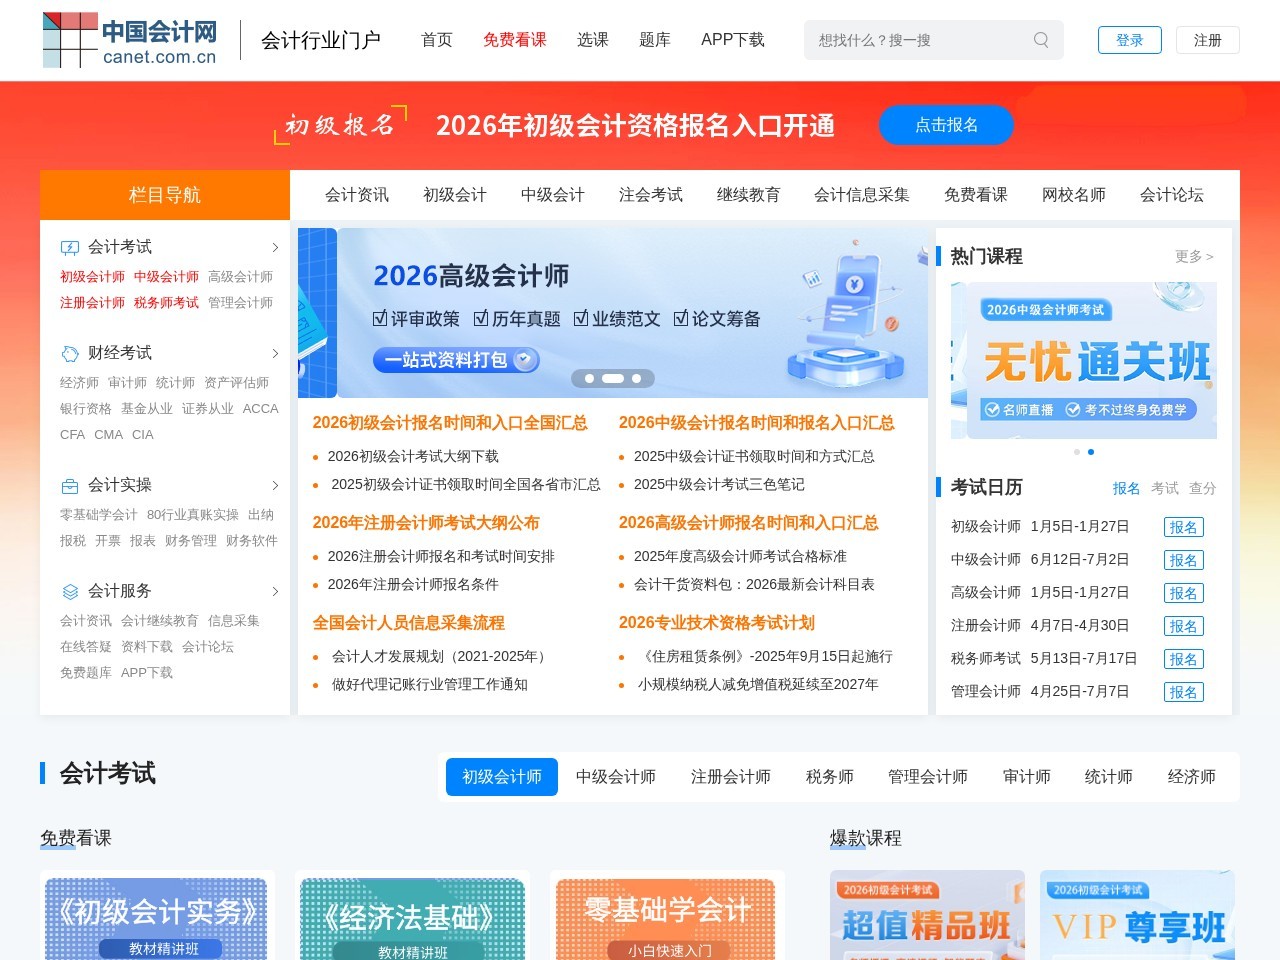Switch to the 中级会计师 tab

(x=614, y=776)
